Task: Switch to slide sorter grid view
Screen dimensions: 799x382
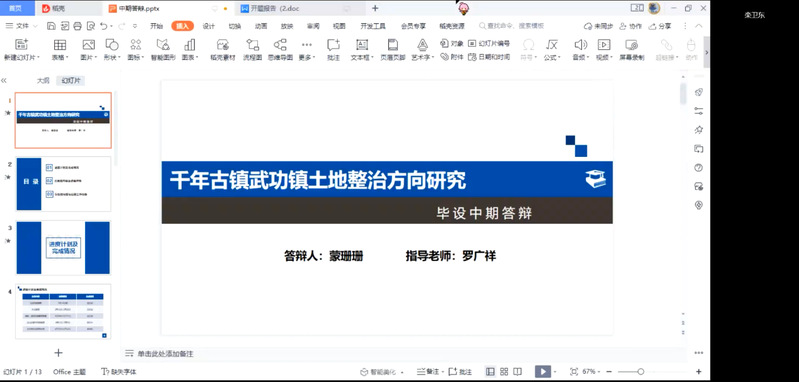Action: click(x=504, y=372)
